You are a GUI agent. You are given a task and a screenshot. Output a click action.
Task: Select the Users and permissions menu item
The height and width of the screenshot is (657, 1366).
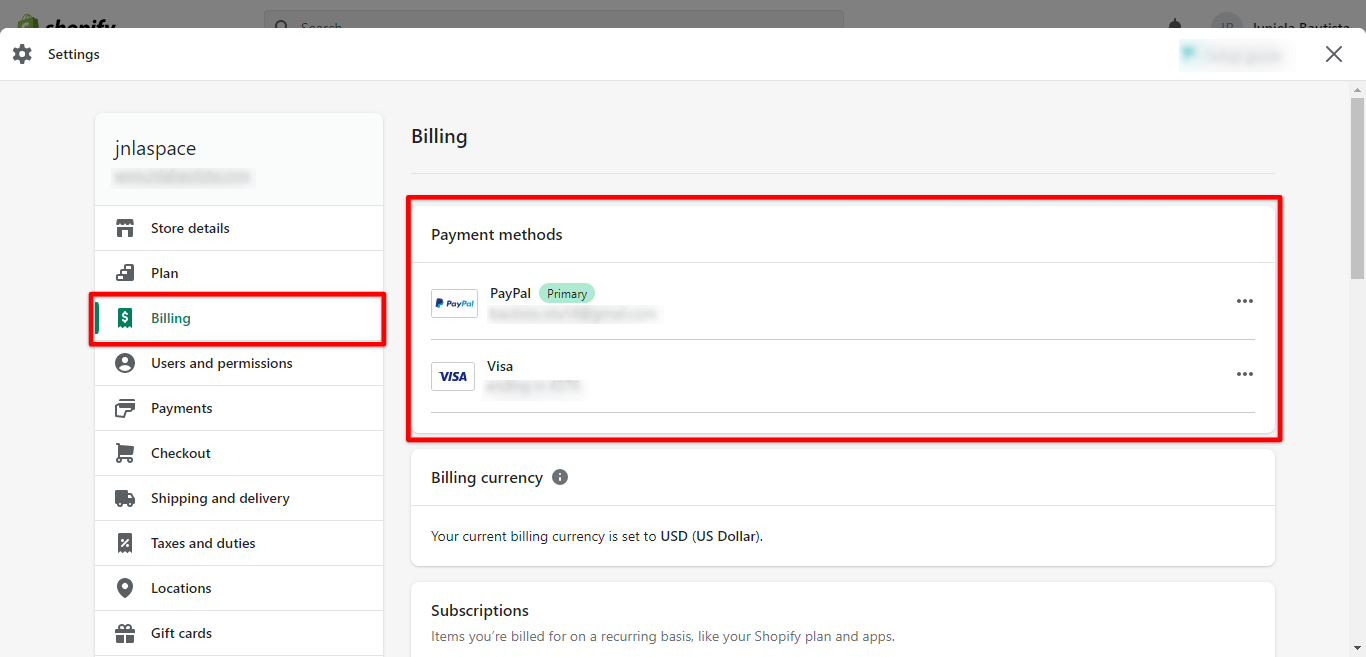221,363
